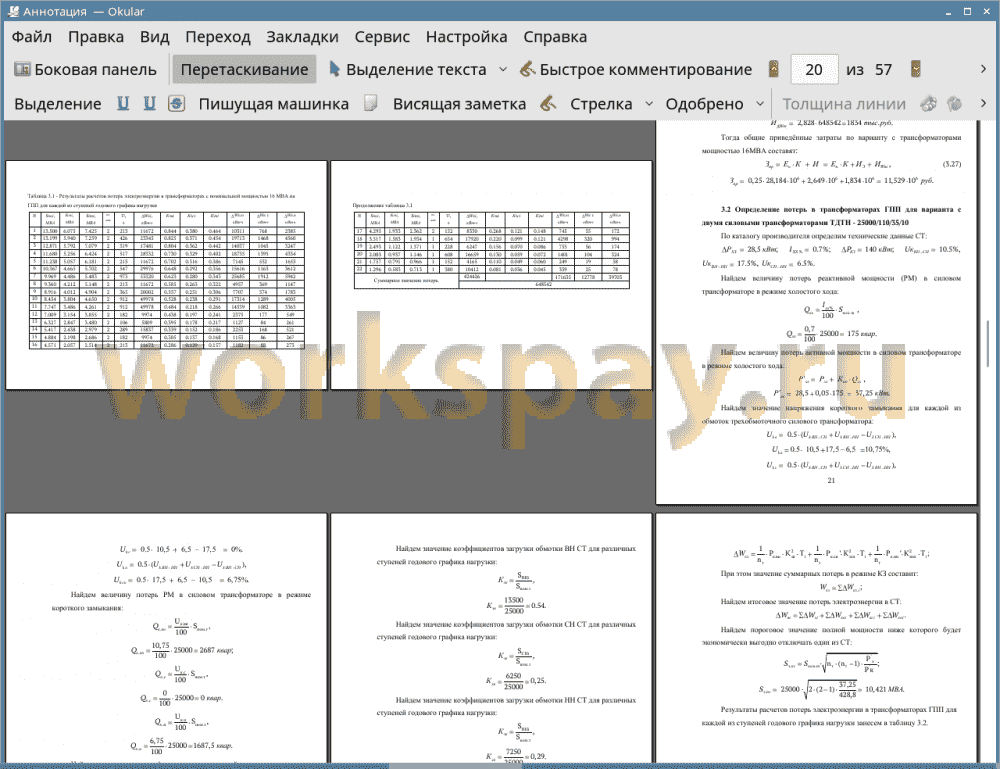
Task: Activate the Перетаскивание browse mode
Action: click(x=244, y=70)
